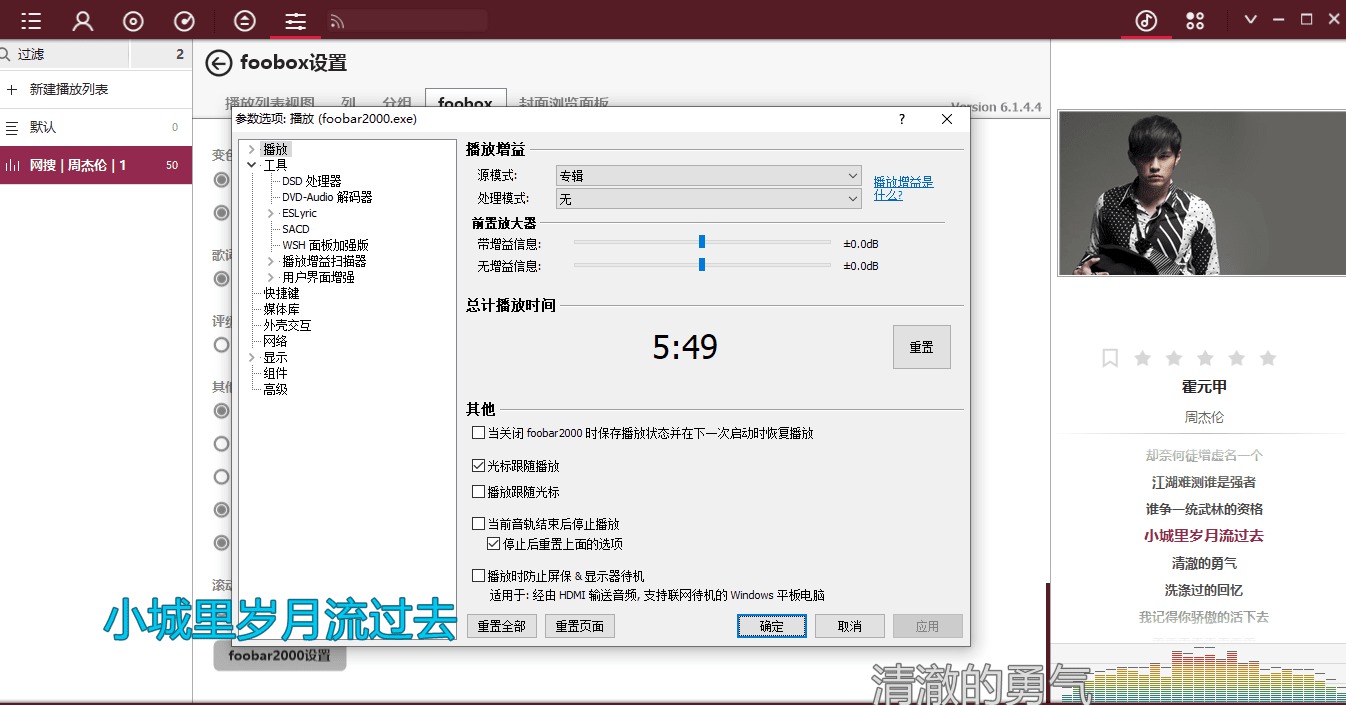
Task: Rate the track four stars
Action: (1237, 358)
